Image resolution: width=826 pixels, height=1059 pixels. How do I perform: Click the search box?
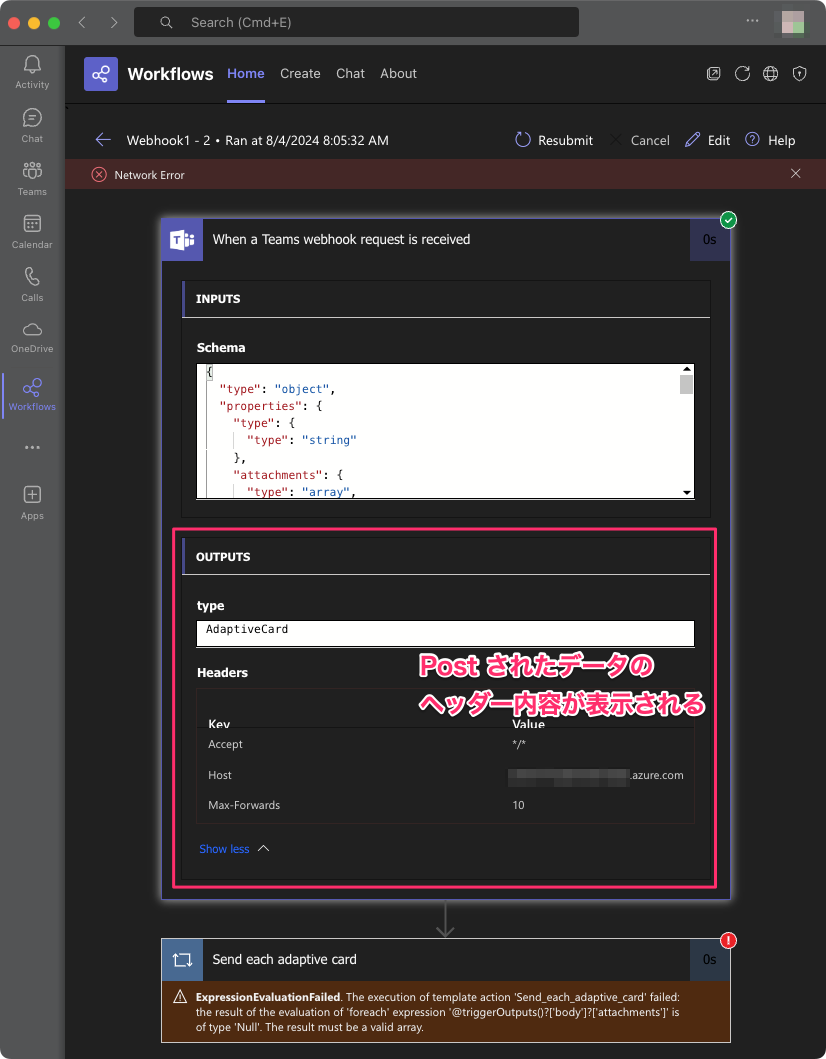click(357, 22)
